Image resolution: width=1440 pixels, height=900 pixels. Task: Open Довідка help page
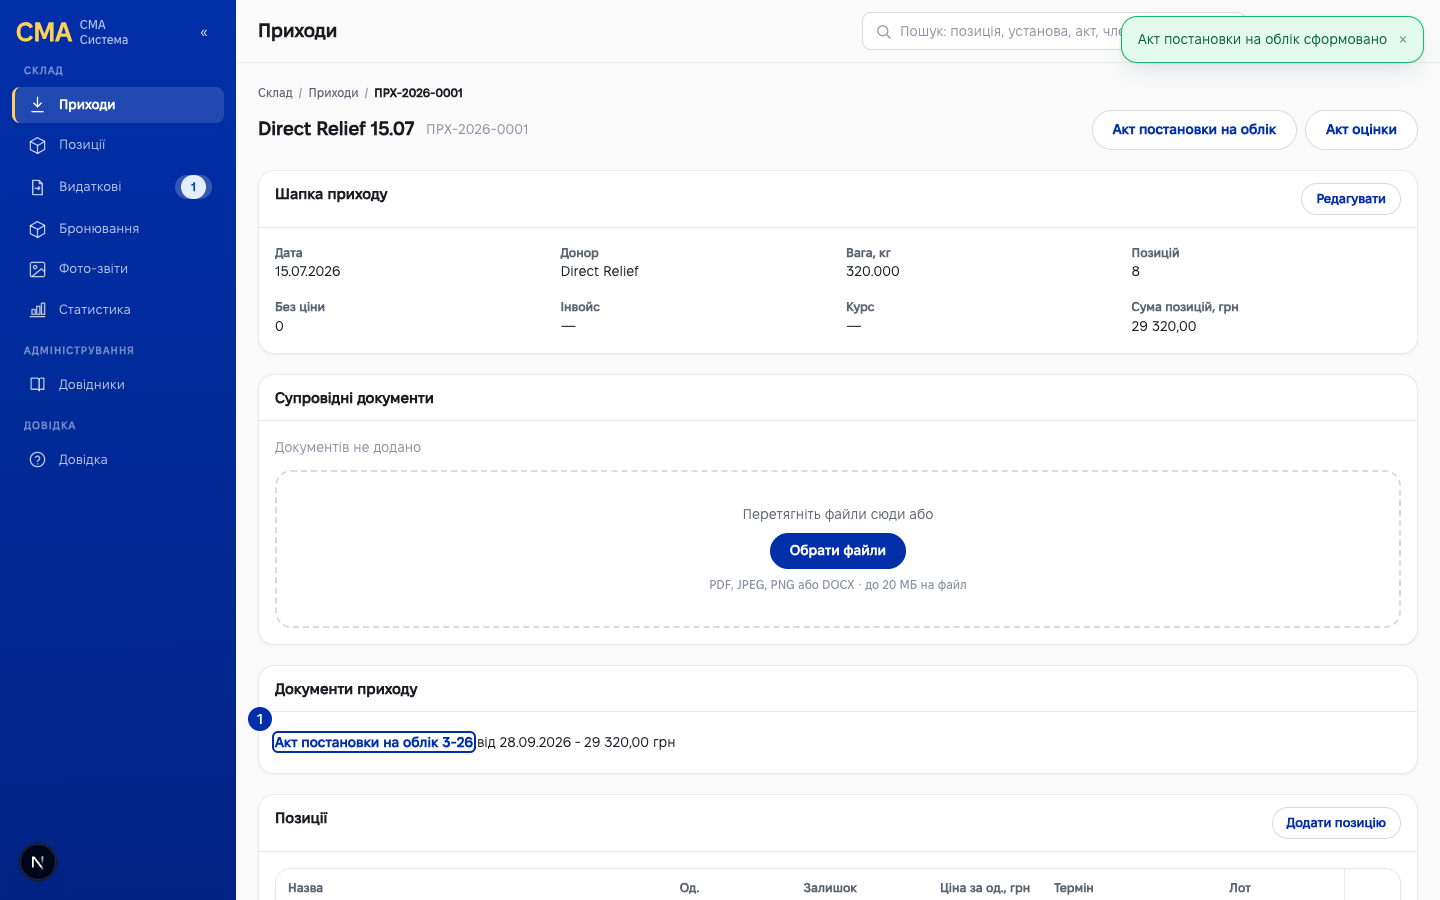coord(118,460)
